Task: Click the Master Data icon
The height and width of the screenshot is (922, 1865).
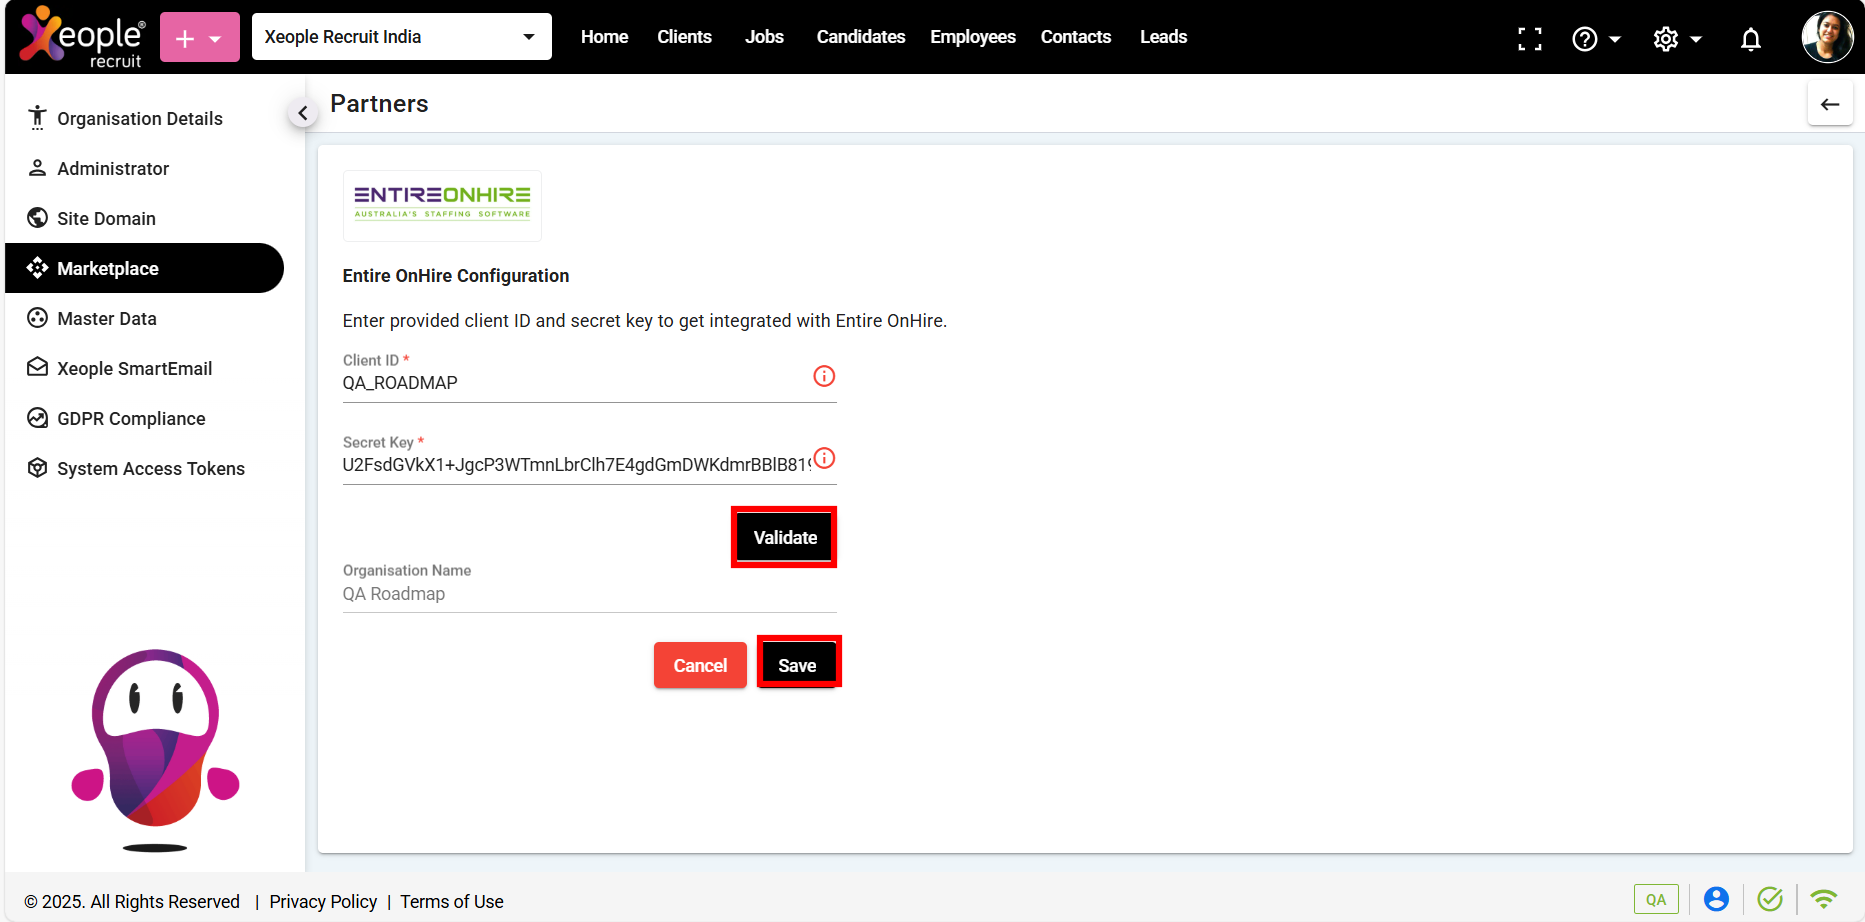Action: tap(37, 318)
